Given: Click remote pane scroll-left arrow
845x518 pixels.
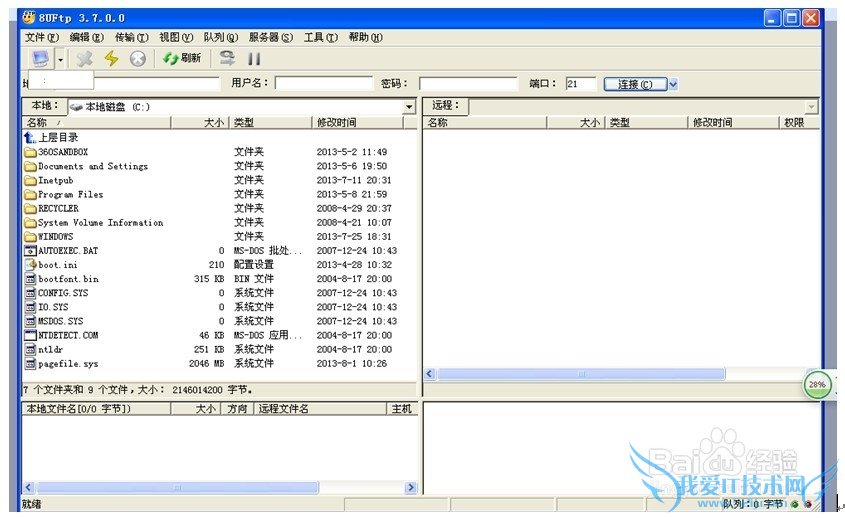Looking at the screenshot, I should click(430, 374).
